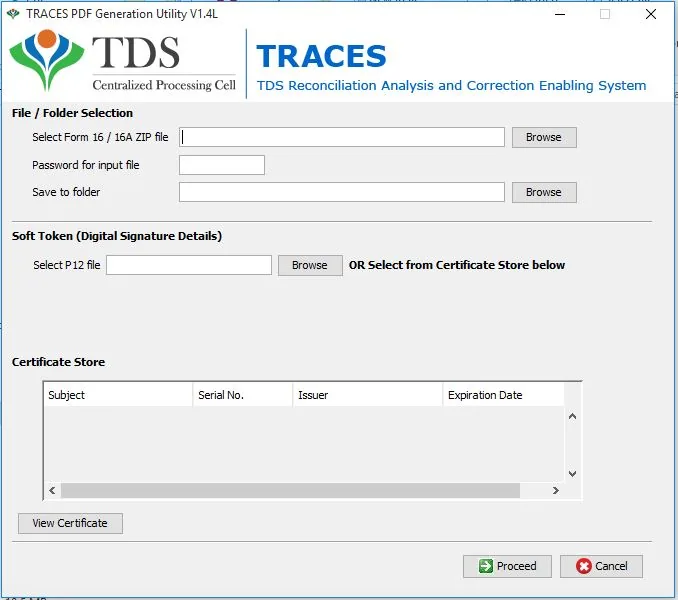Screen dimensions: 678x600
Task: Click the certificate list scroll left arrow
Action: pyautogui.click(x=52, y=490)
